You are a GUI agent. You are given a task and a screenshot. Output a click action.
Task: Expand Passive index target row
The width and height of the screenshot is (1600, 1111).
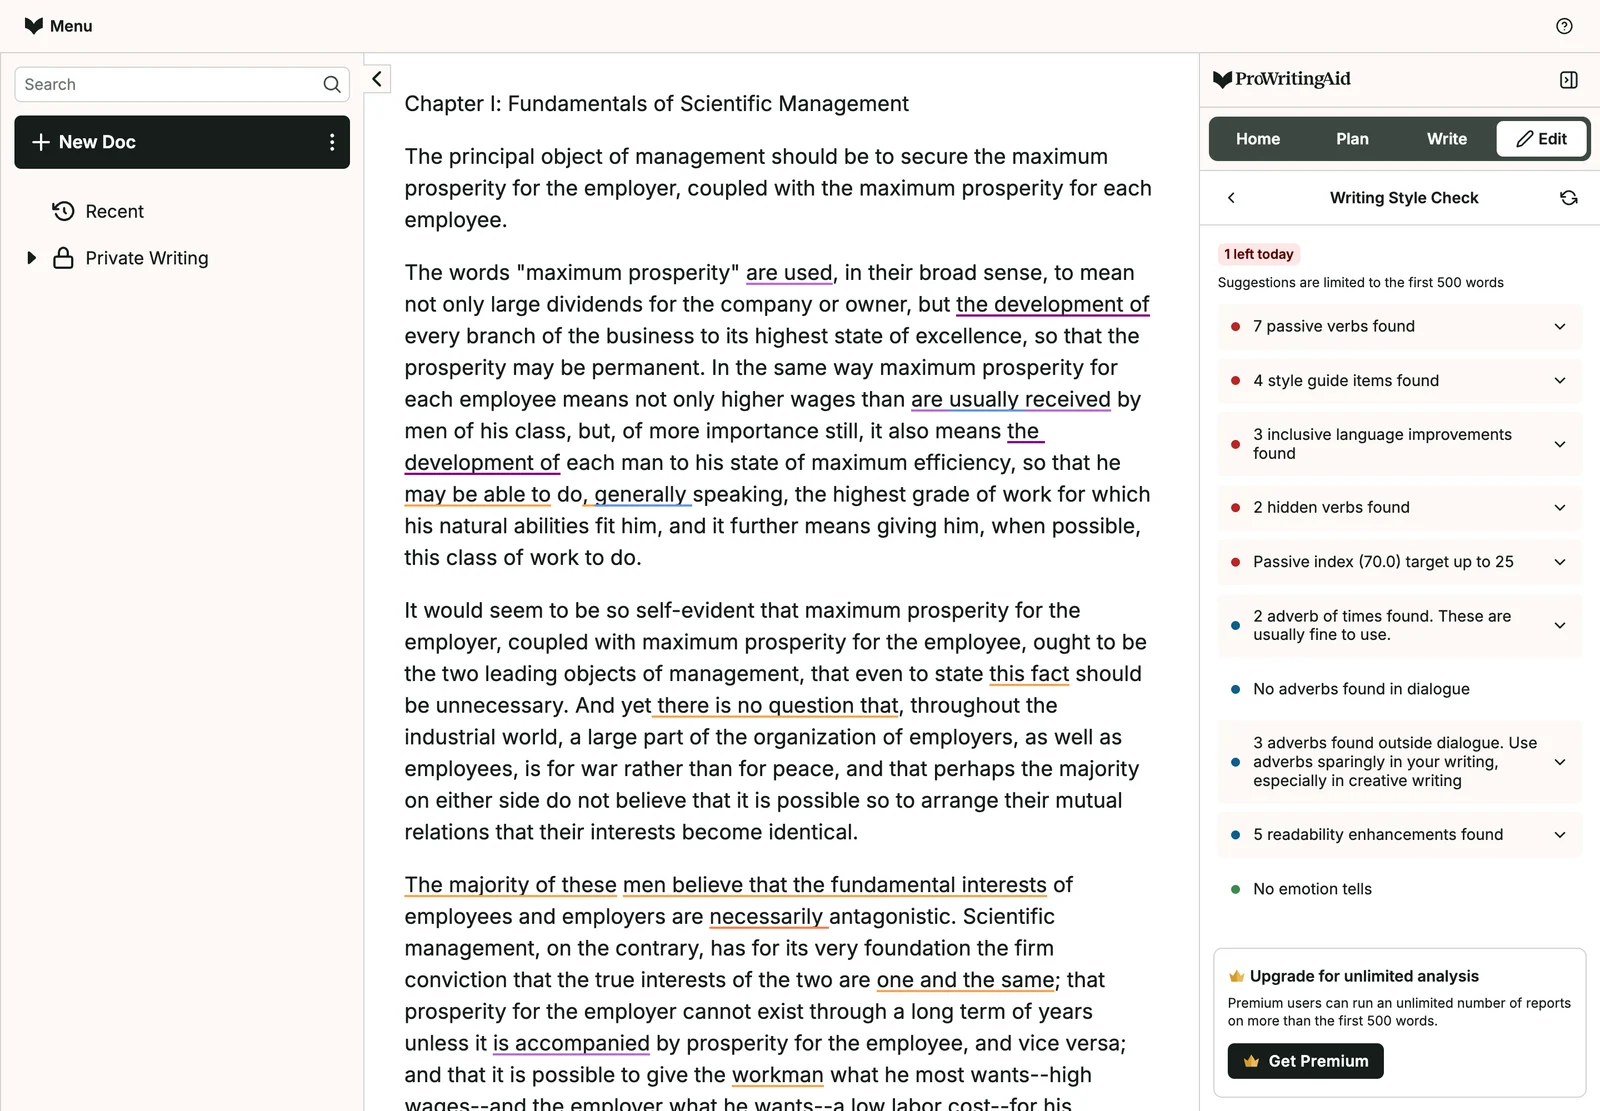(x=1399, y=562)
